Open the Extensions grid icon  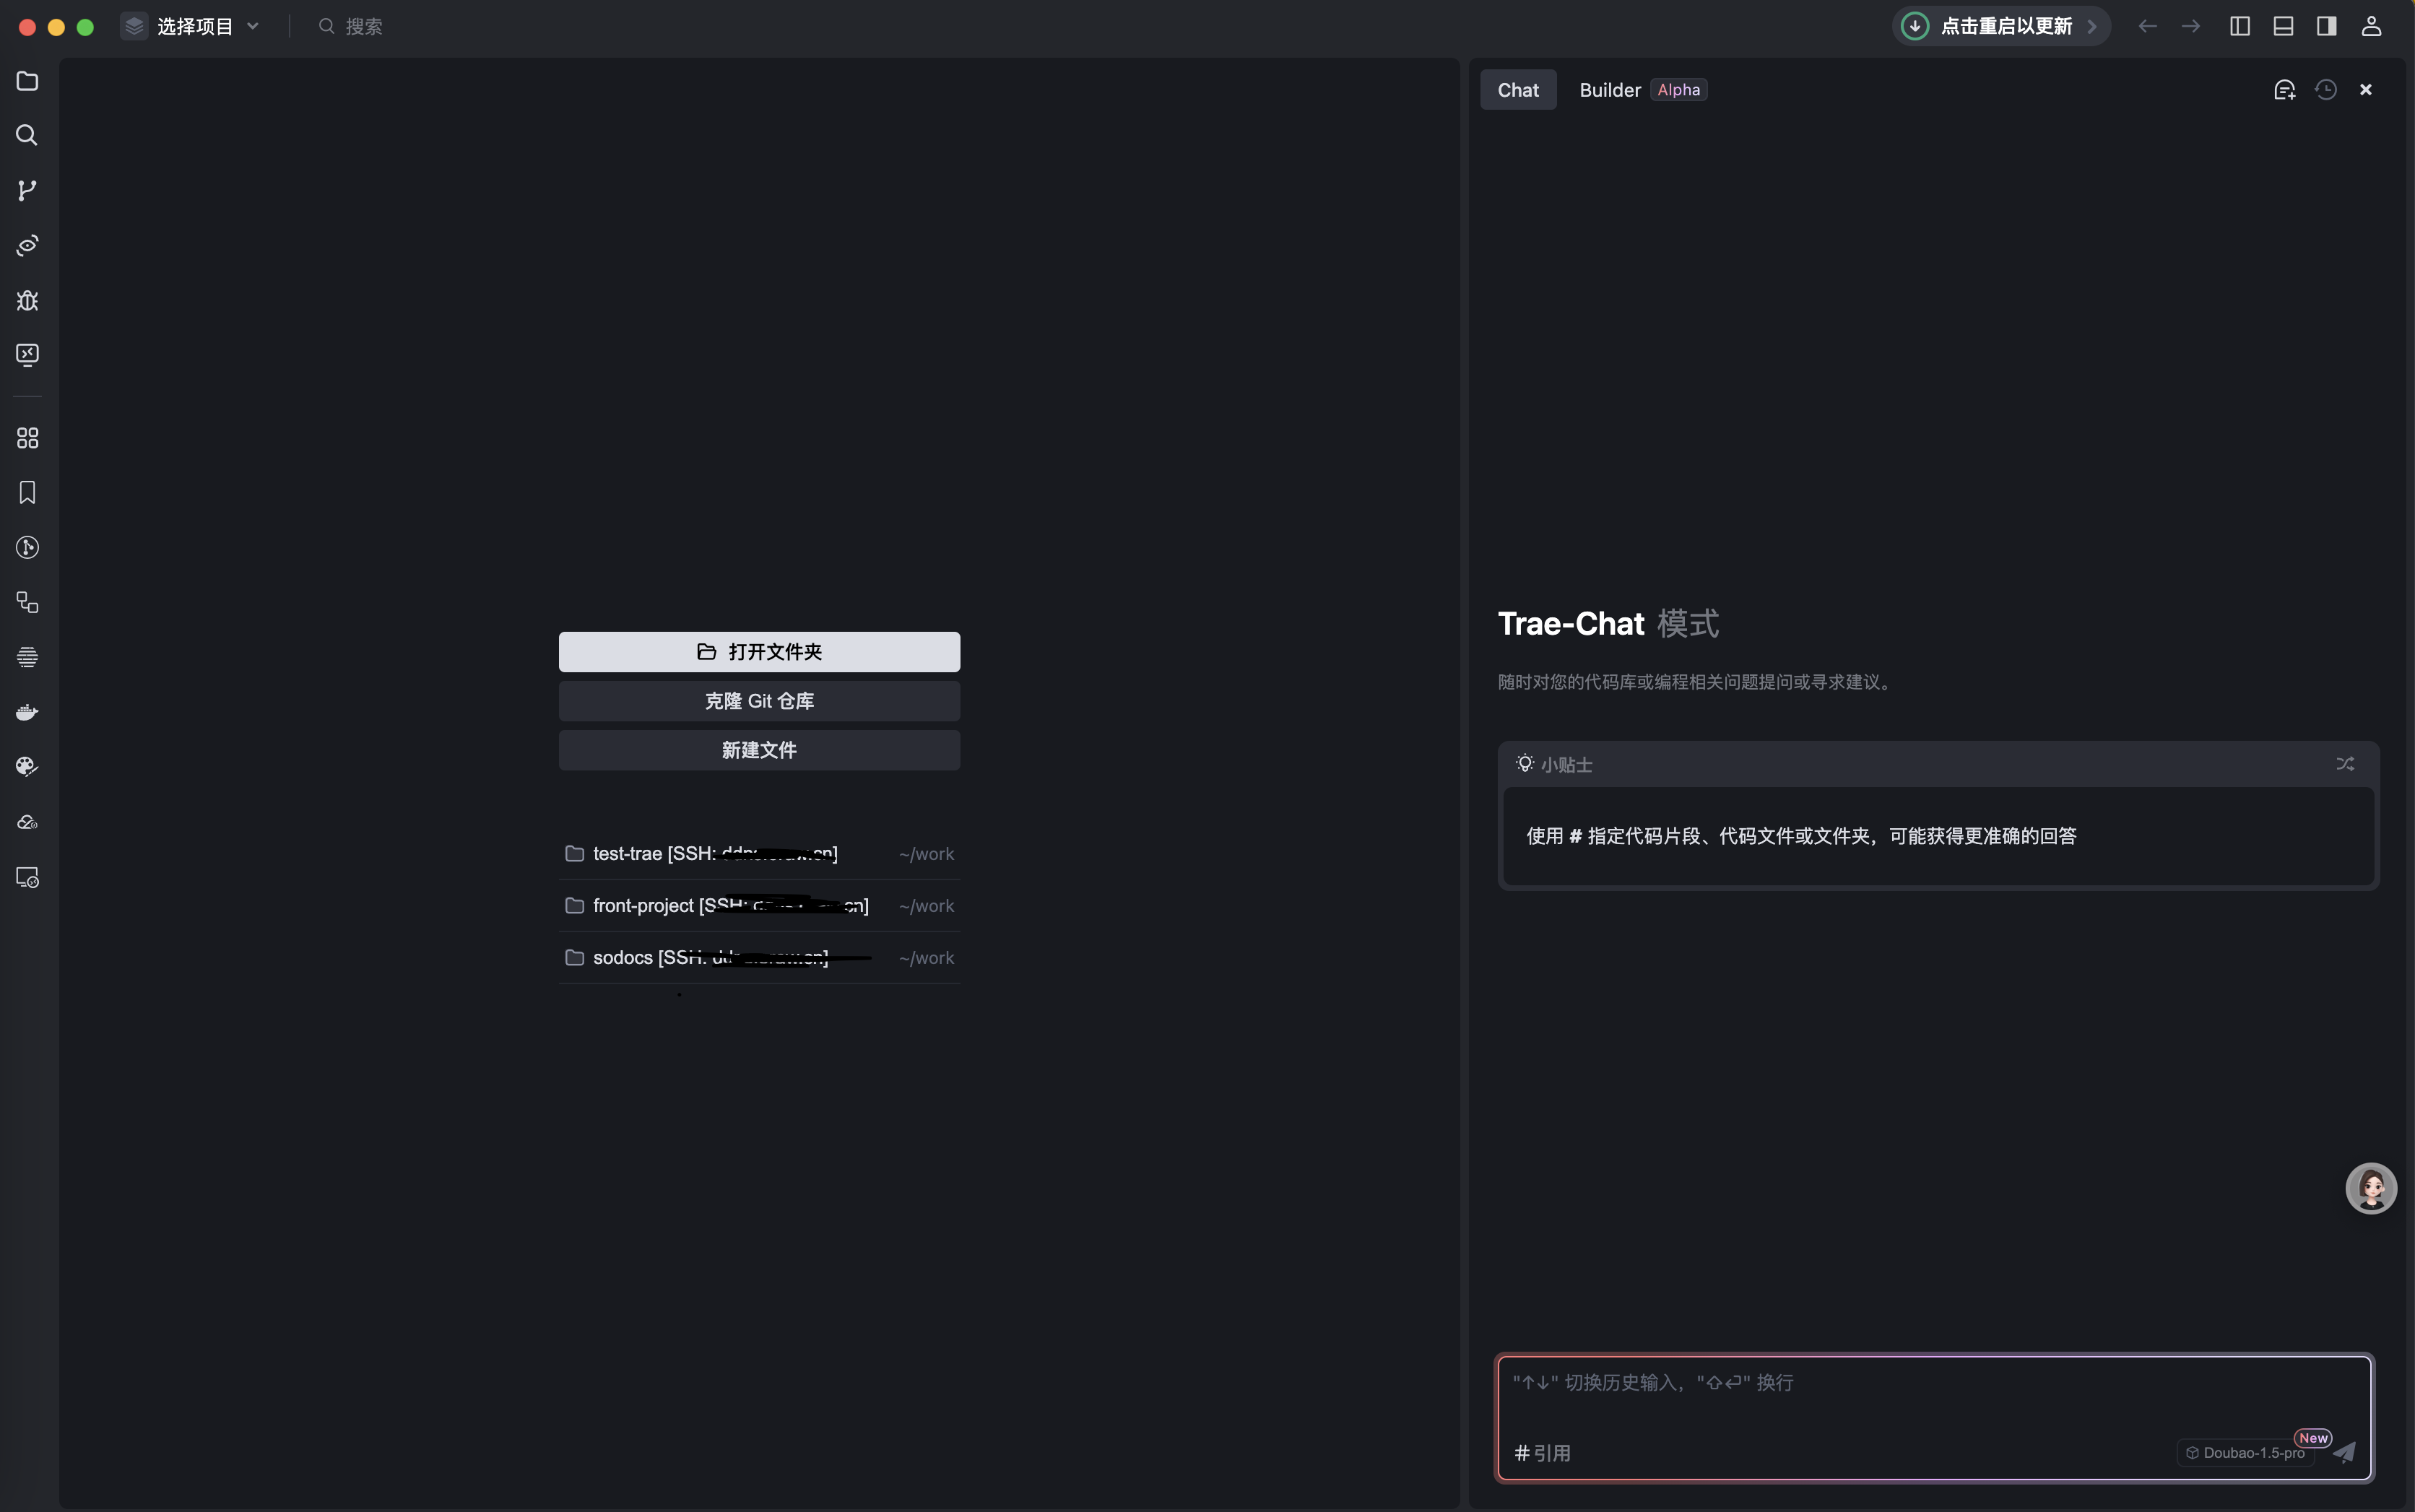pos(27,438)
